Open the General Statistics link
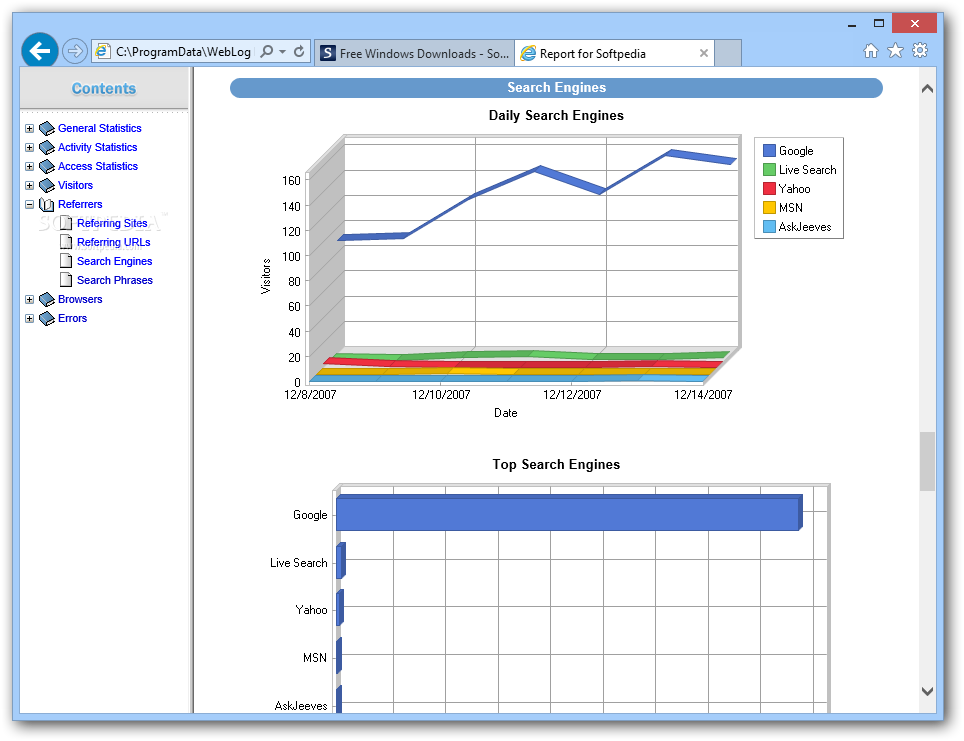The image size is (964, 741). (x=100, y=128)
